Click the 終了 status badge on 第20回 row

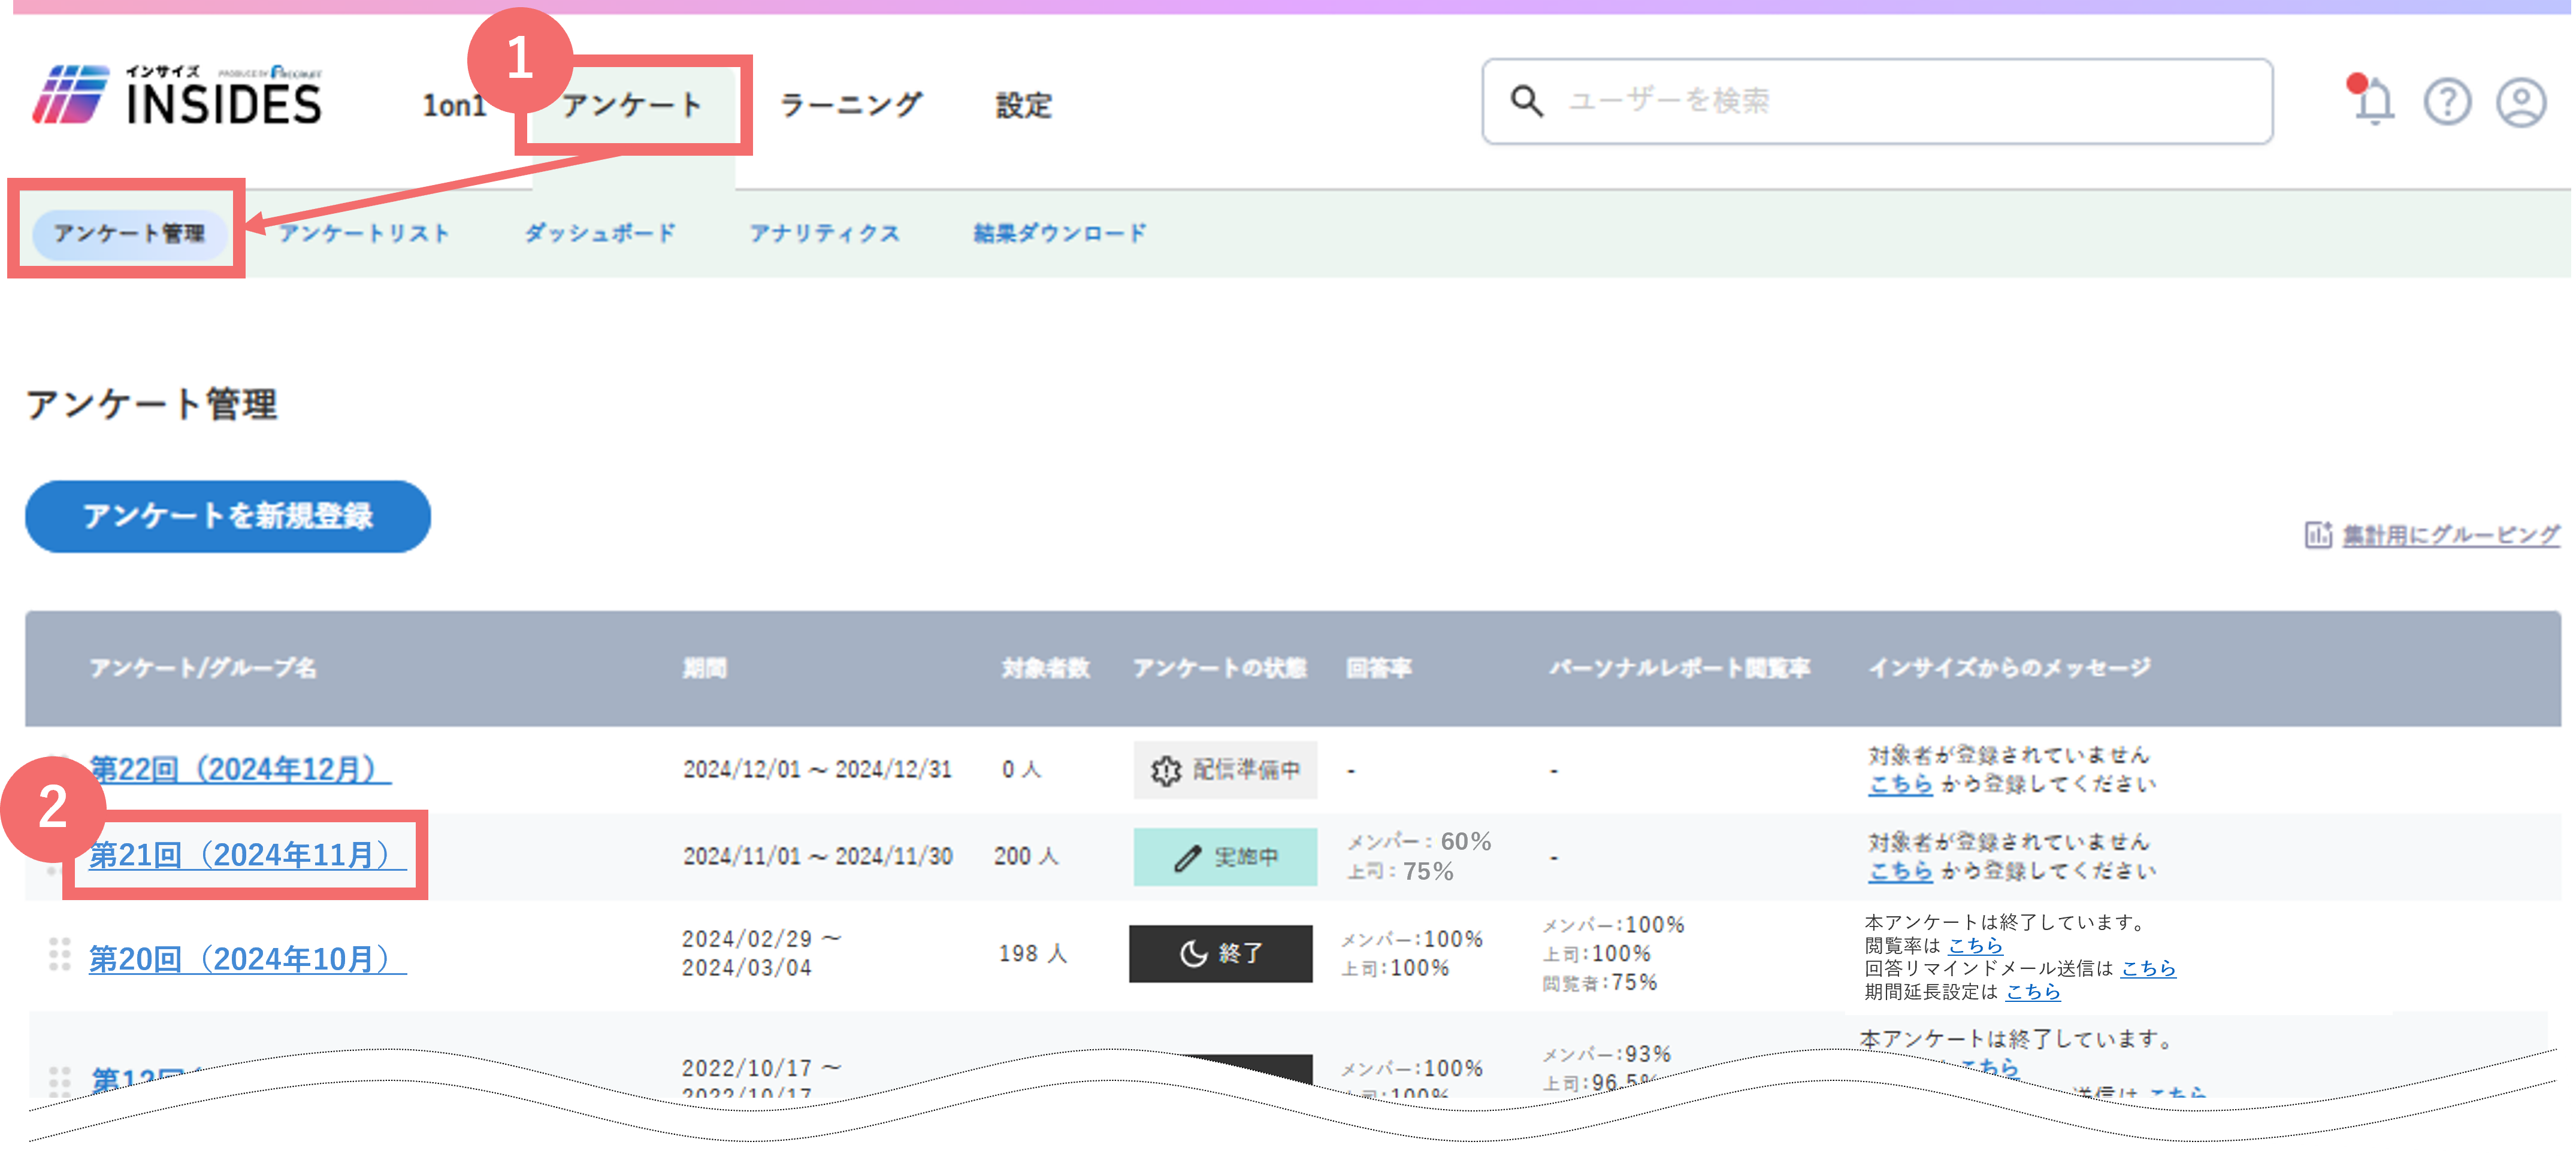point(1221,954)
